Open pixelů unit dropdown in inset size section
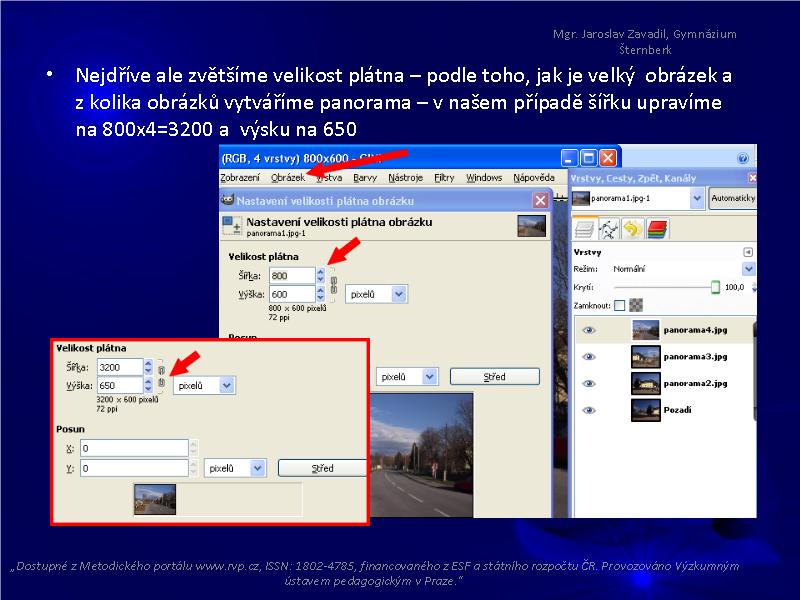The image size is (800, 600). pyautogui.click(x=205, y=386)
